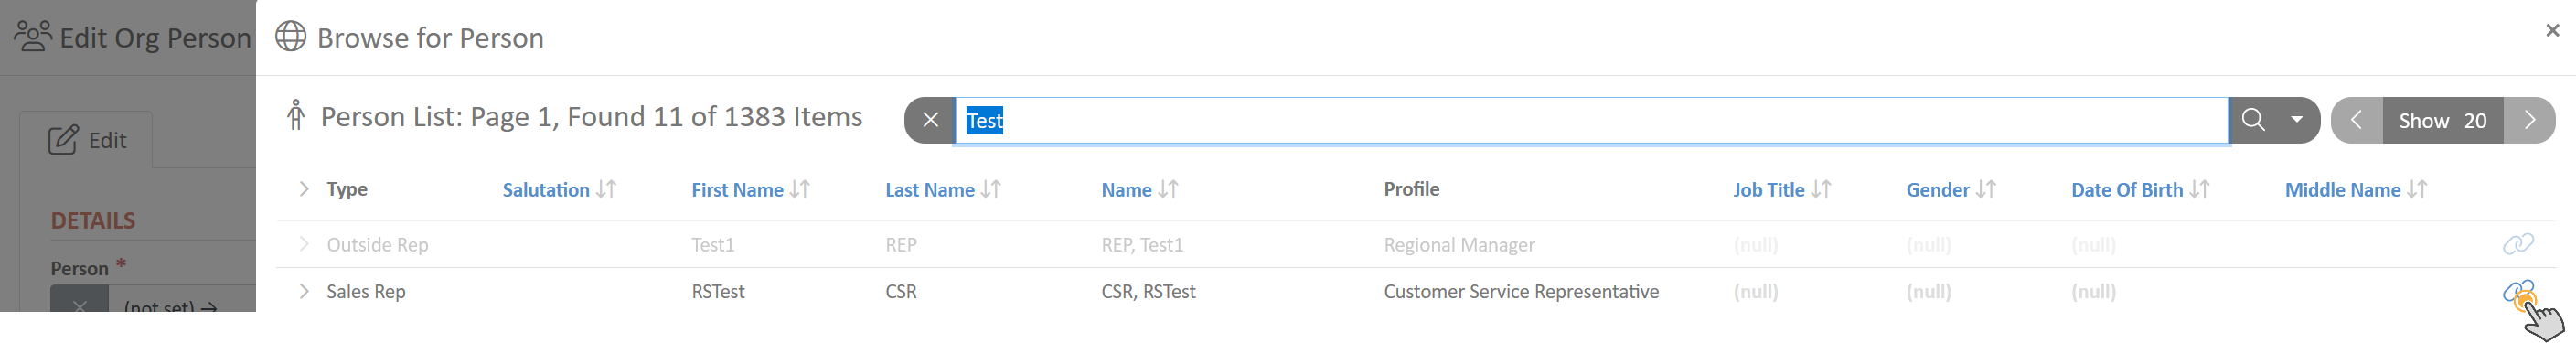Sort by Job Title column

click(1781, 189)
